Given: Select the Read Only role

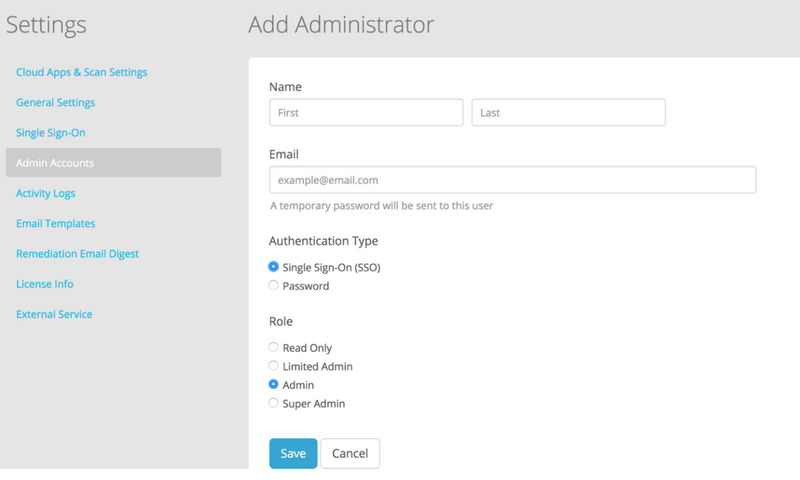Looking at the screenshot, I should click(x=274, y=347).
